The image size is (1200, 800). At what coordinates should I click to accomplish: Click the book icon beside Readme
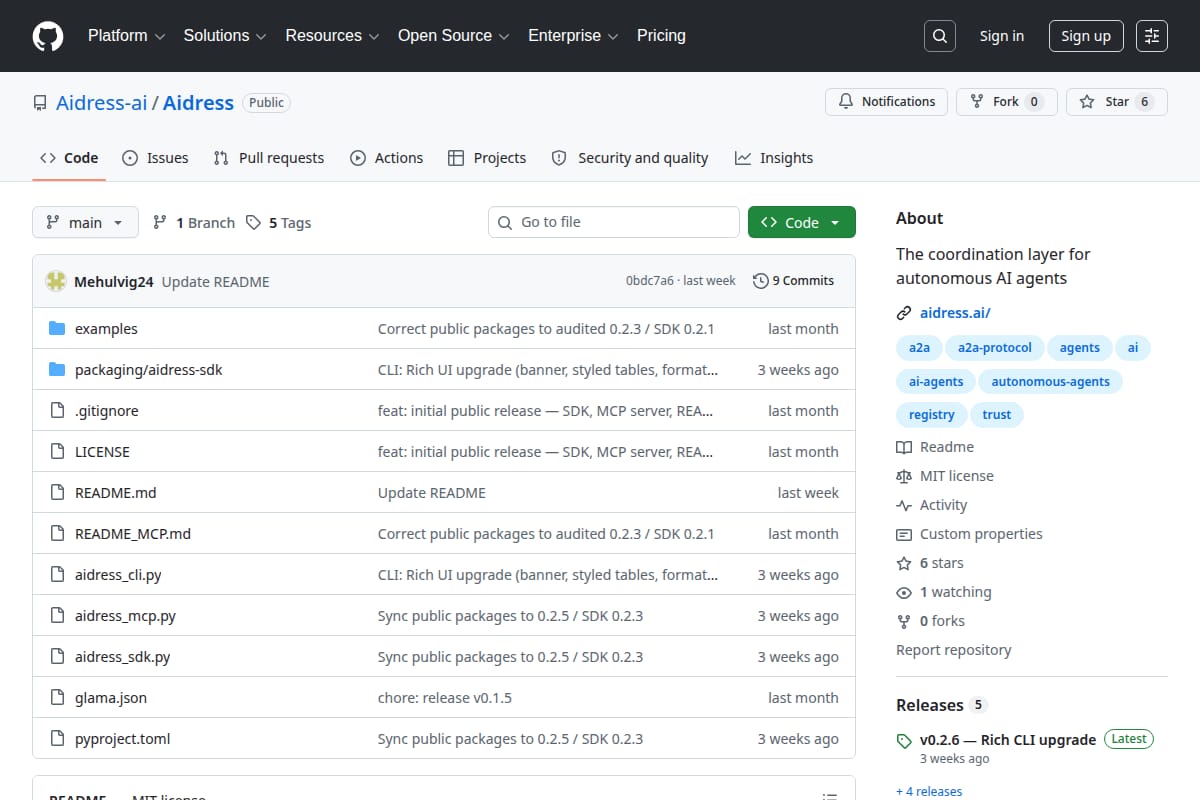(904, 447)
